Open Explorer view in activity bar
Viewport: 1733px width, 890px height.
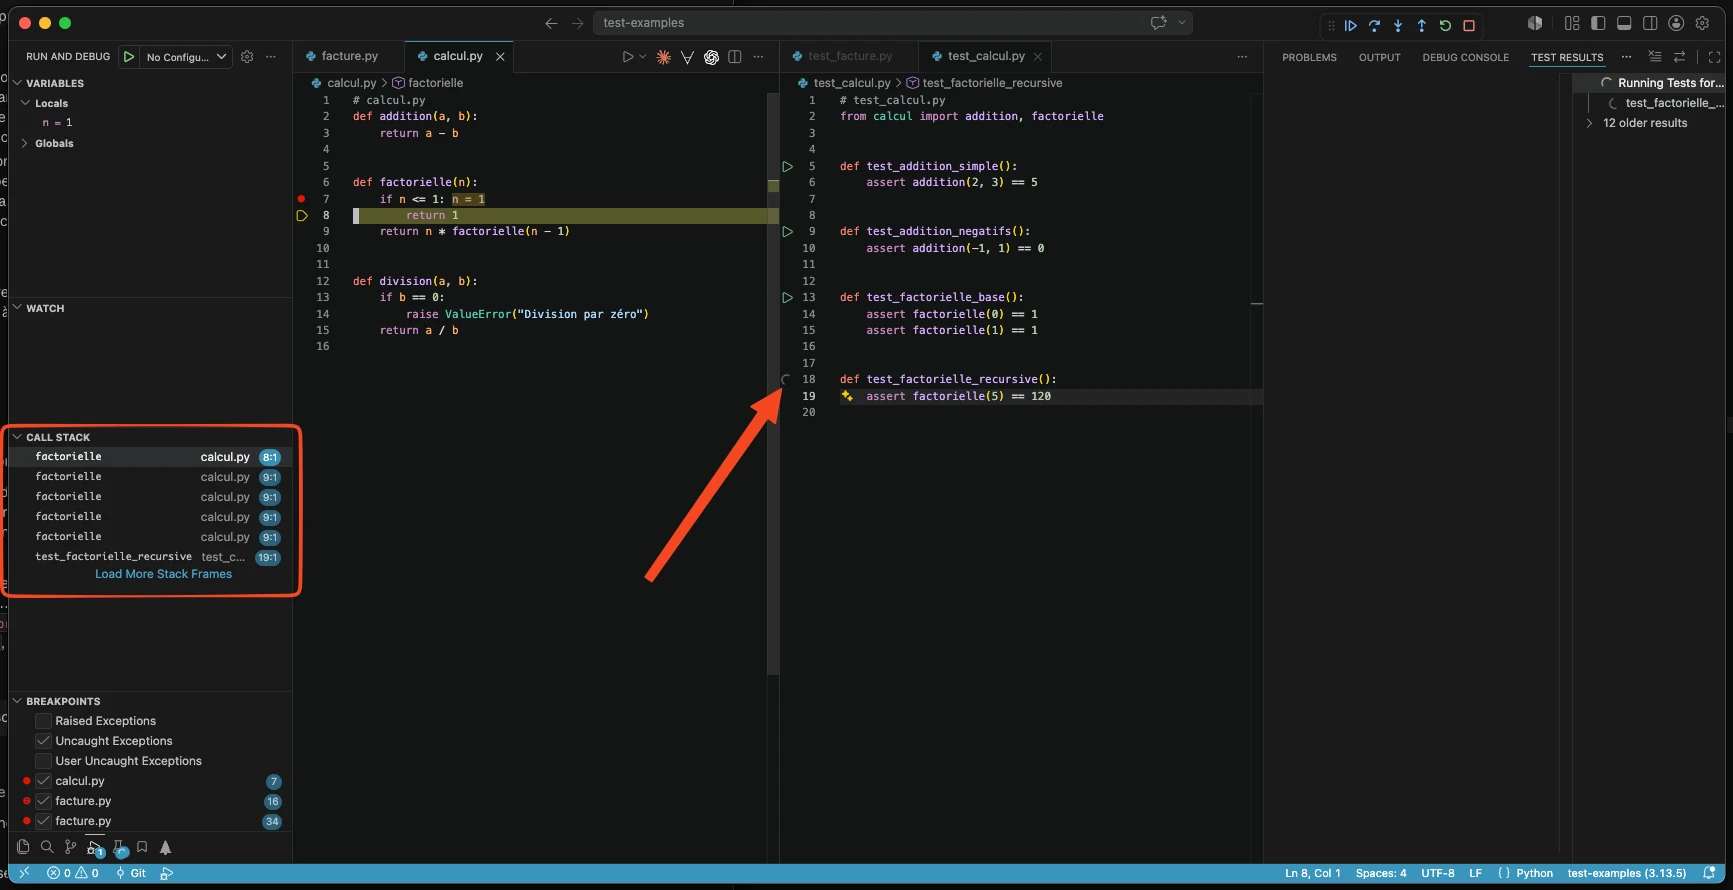[x=23, y=847]
